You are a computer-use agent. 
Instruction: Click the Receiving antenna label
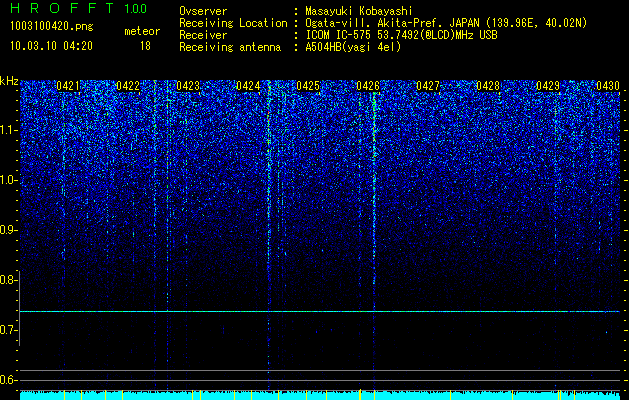point(230,47)
